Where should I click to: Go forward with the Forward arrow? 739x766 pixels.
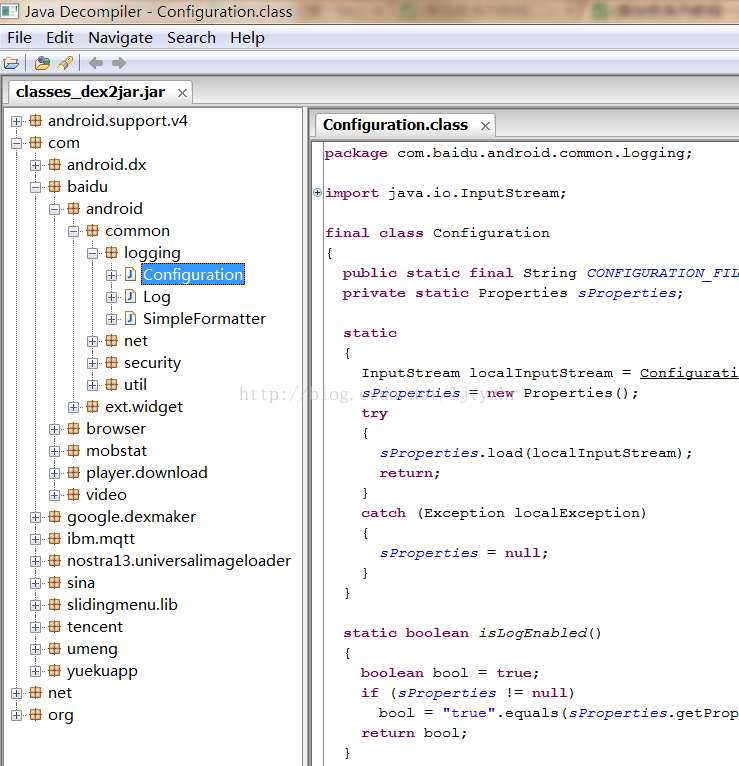click(x=119, y=63)
